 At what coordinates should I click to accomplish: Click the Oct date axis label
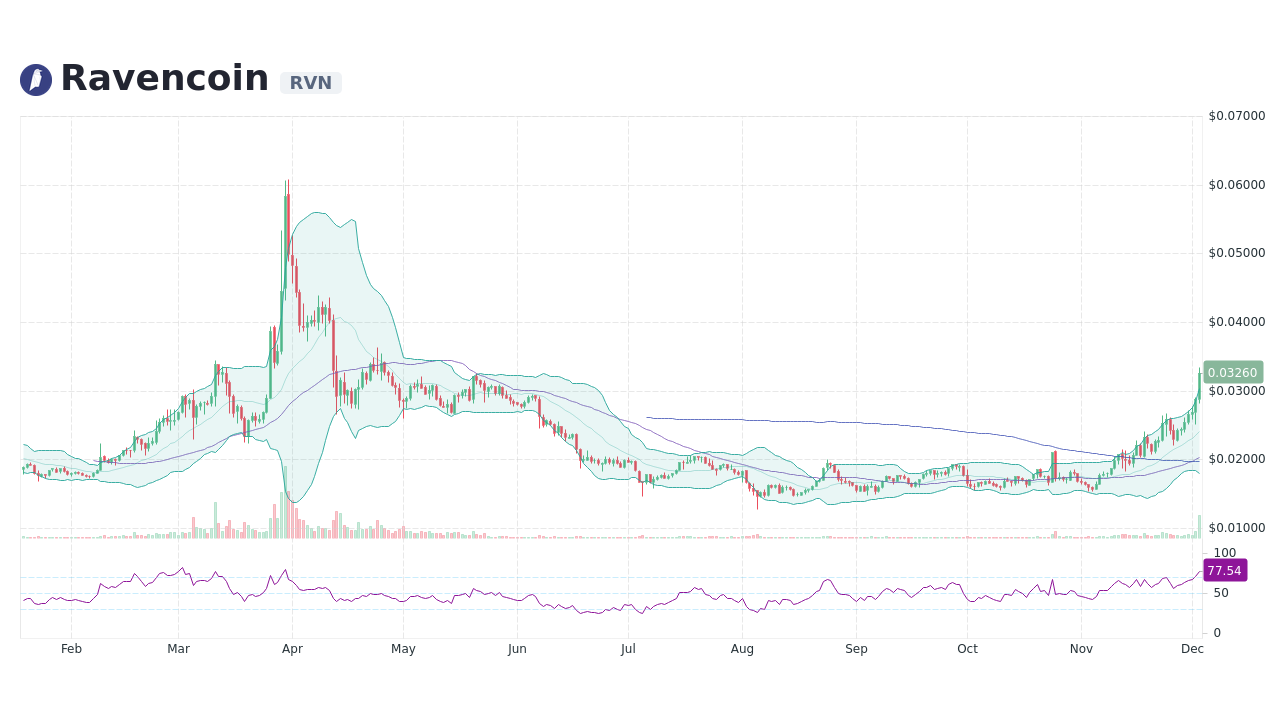coord(967,649)
